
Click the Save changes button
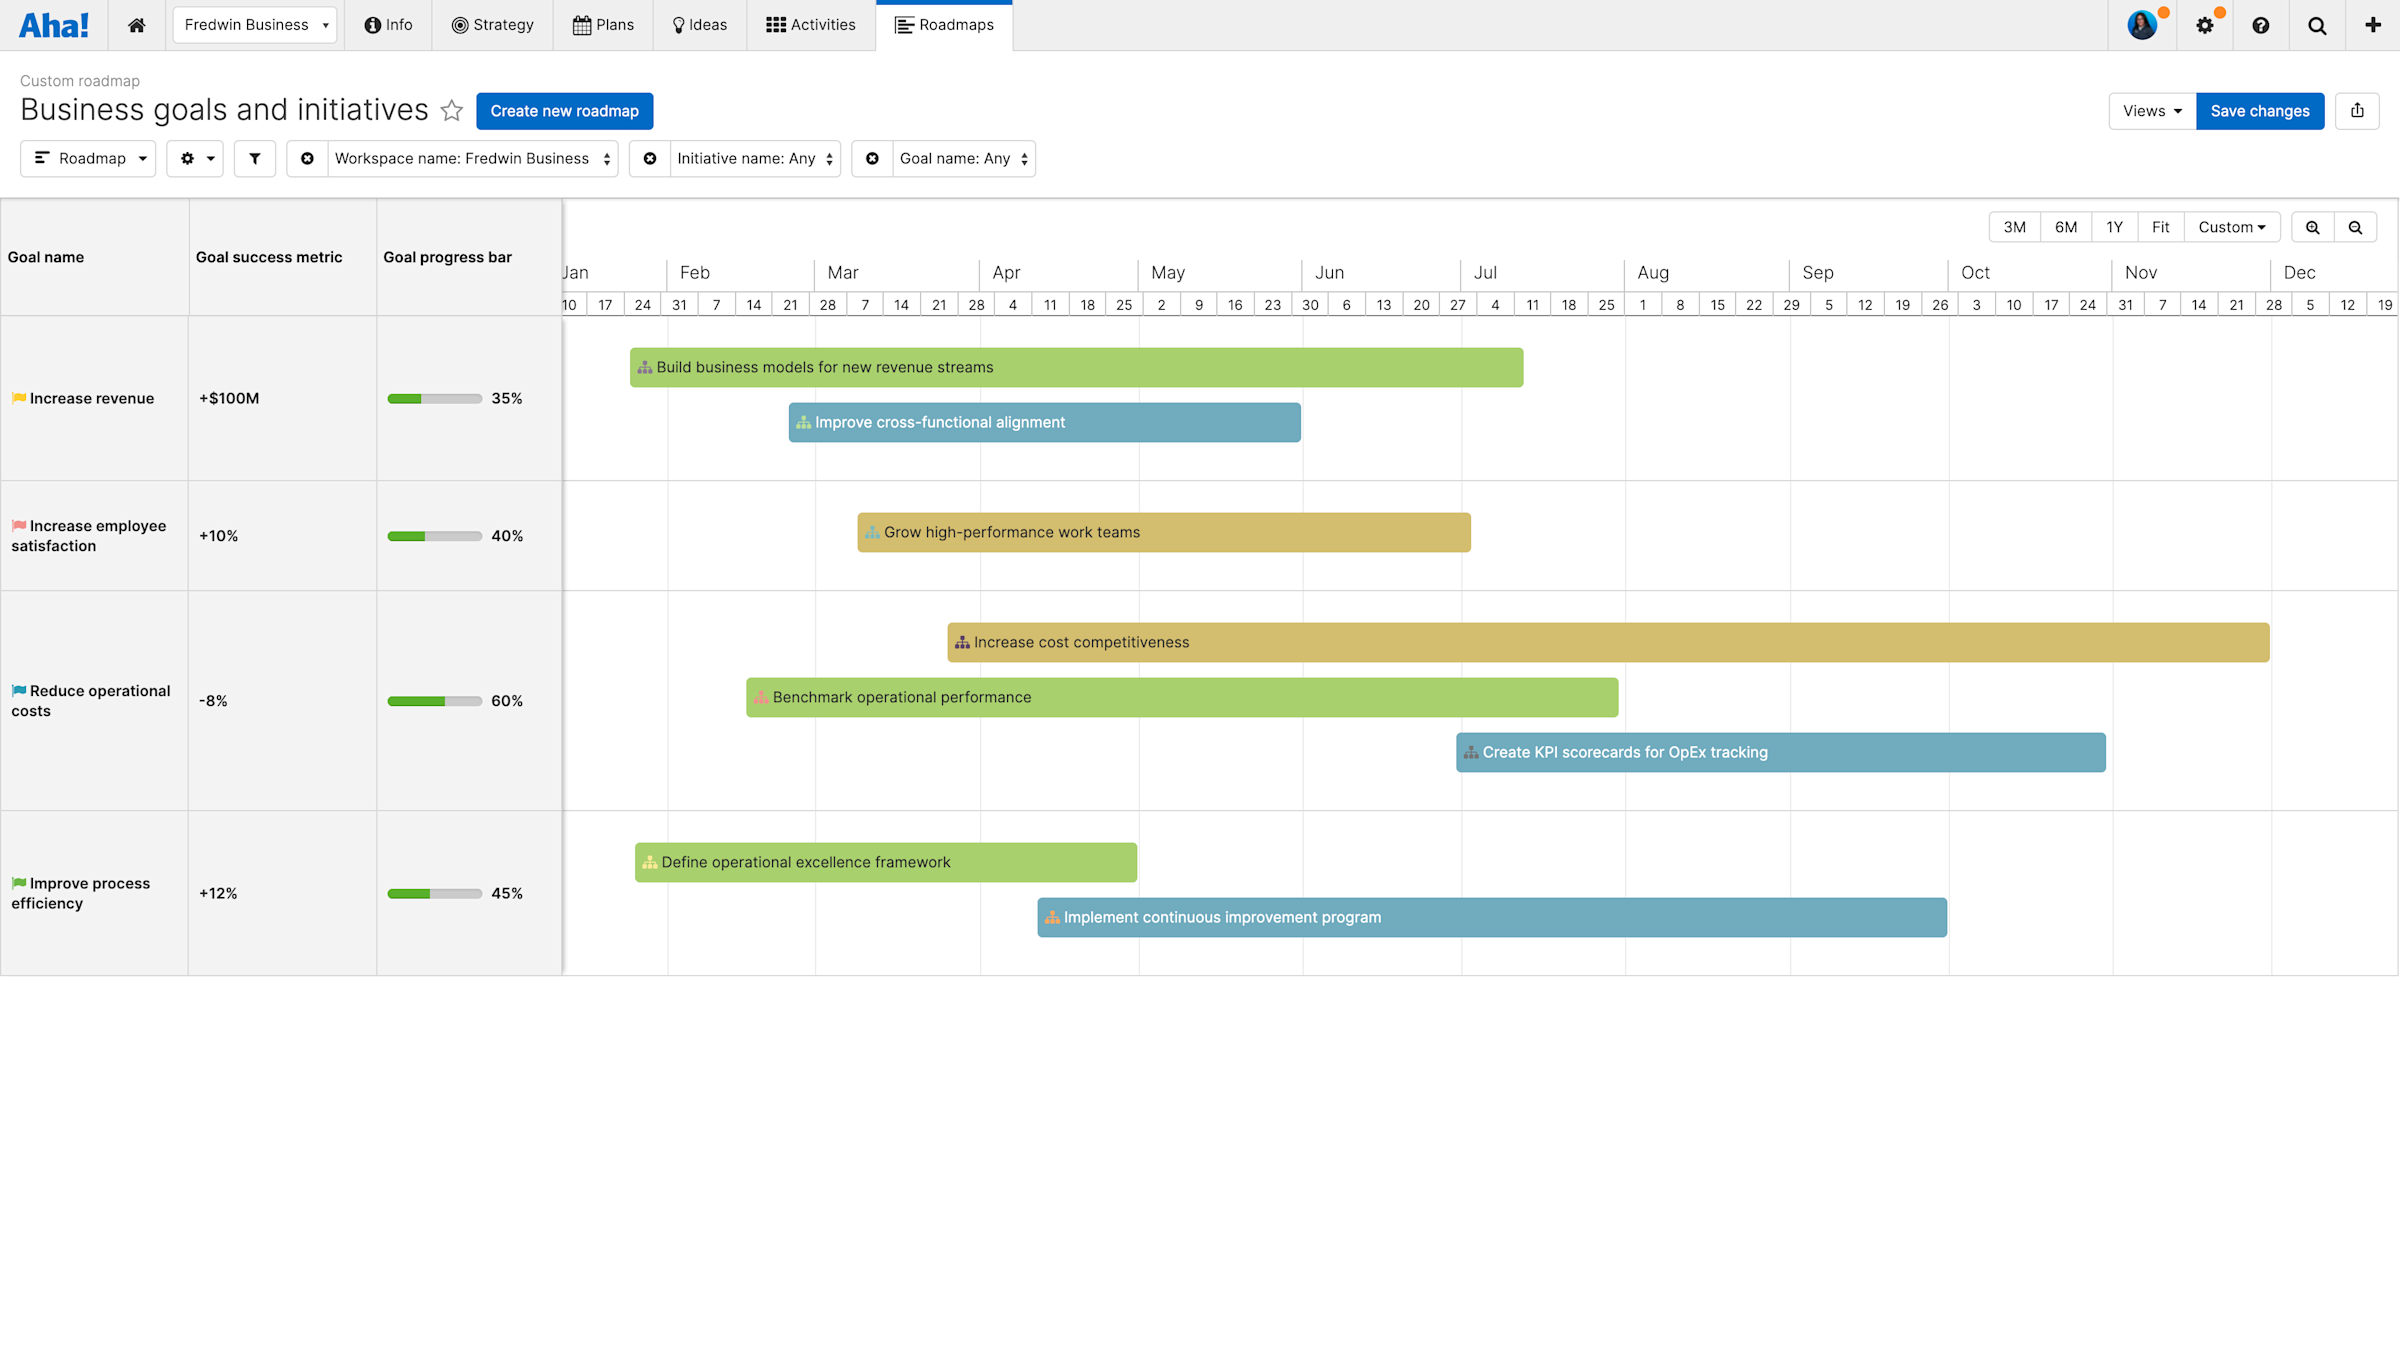tap(2260, 111)
